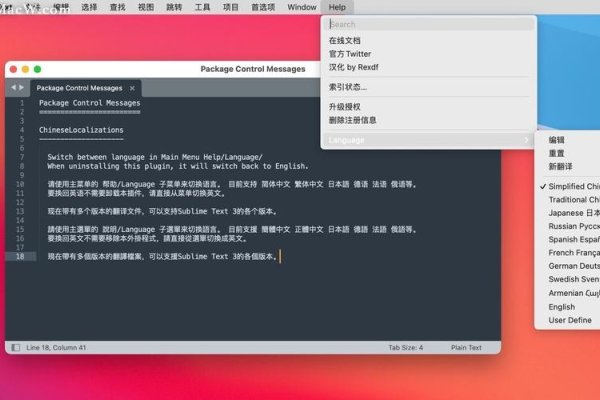Select 汉化 by Rexdf entry
This screenshot has height=400, width=600.
(429, 67)
